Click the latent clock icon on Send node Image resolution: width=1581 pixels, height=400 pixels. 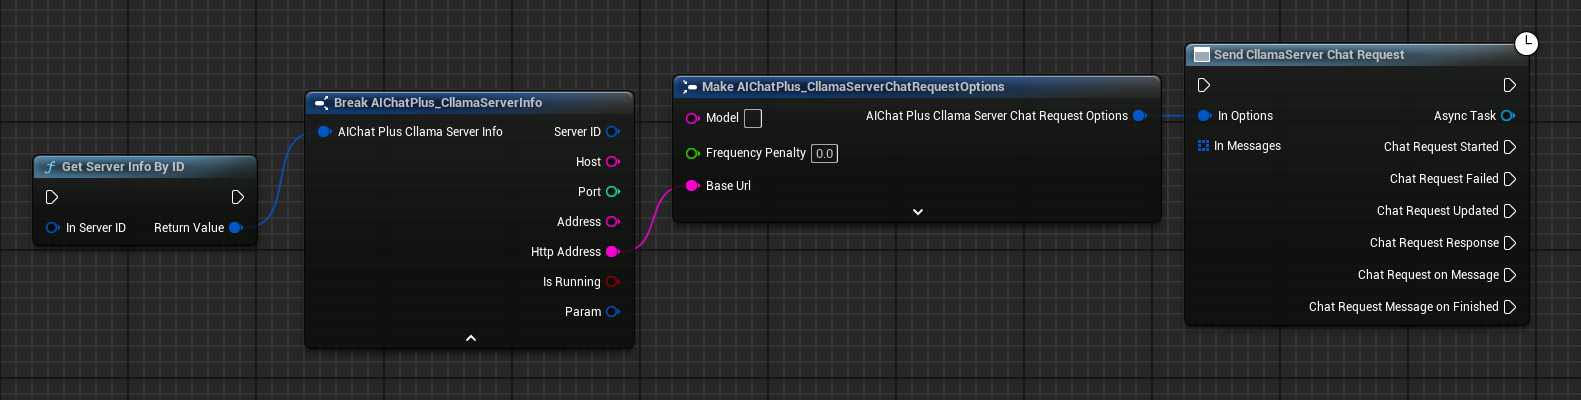[x=1526, y=43]
